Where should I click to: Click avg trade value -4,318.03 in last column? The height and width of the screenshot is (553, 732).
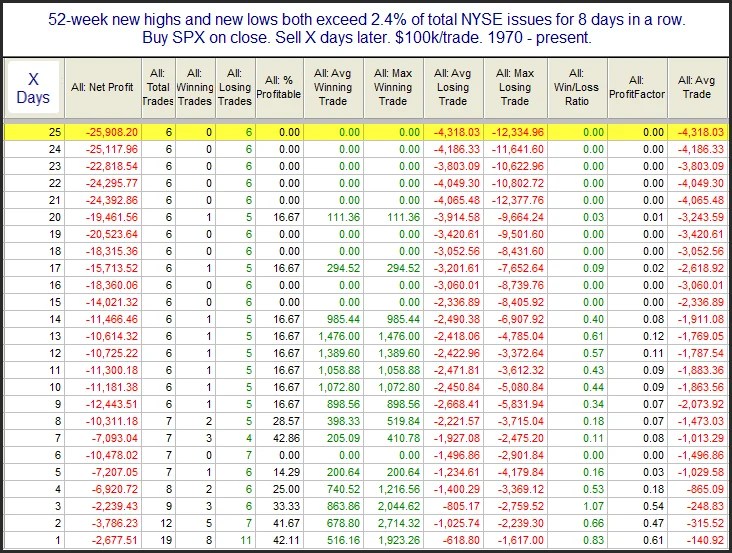[701, 132]
